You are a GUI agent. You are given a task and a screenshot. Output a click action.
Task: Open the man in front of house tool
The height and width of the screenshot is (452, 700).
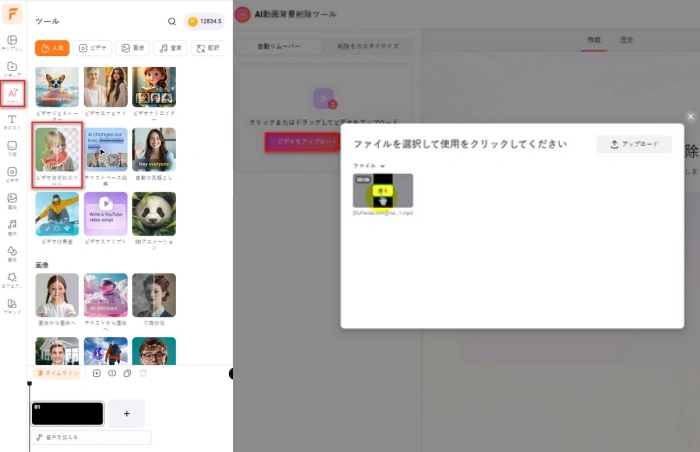point(57,351)
